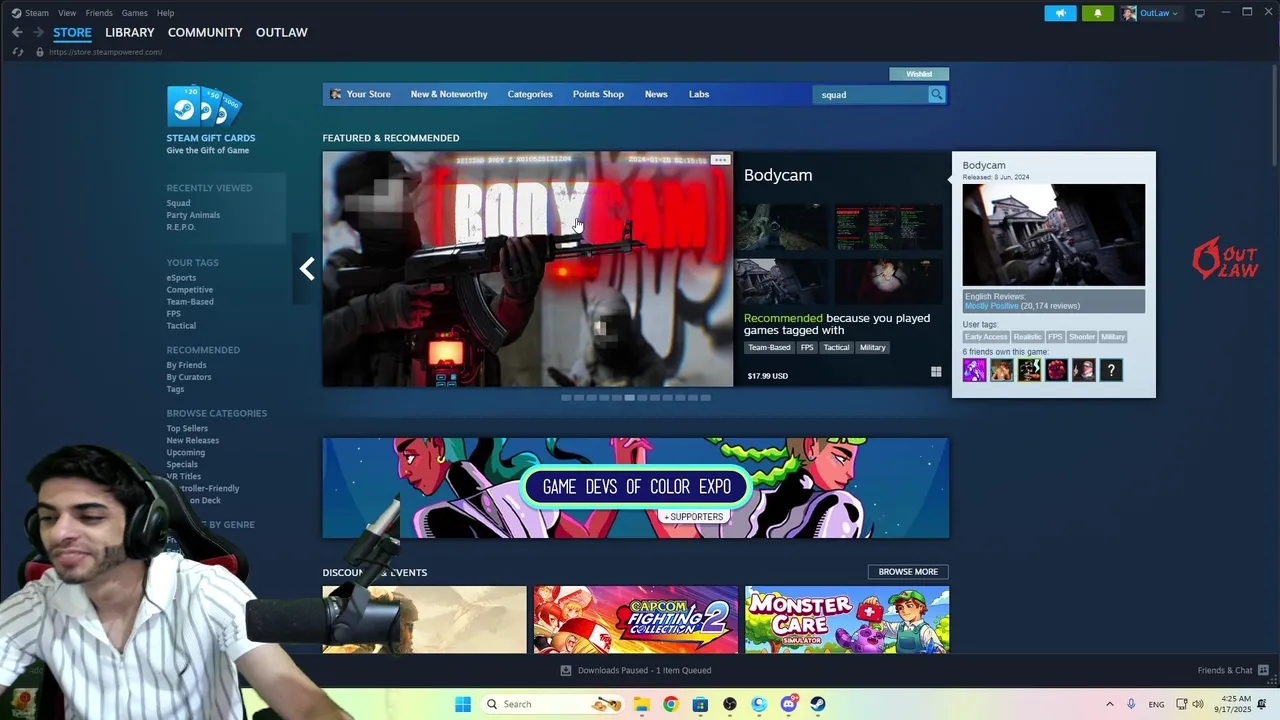Viewport: 1280px width, 720px height.
Task: View recommendations By Curators
Action: tap(189, 377)
